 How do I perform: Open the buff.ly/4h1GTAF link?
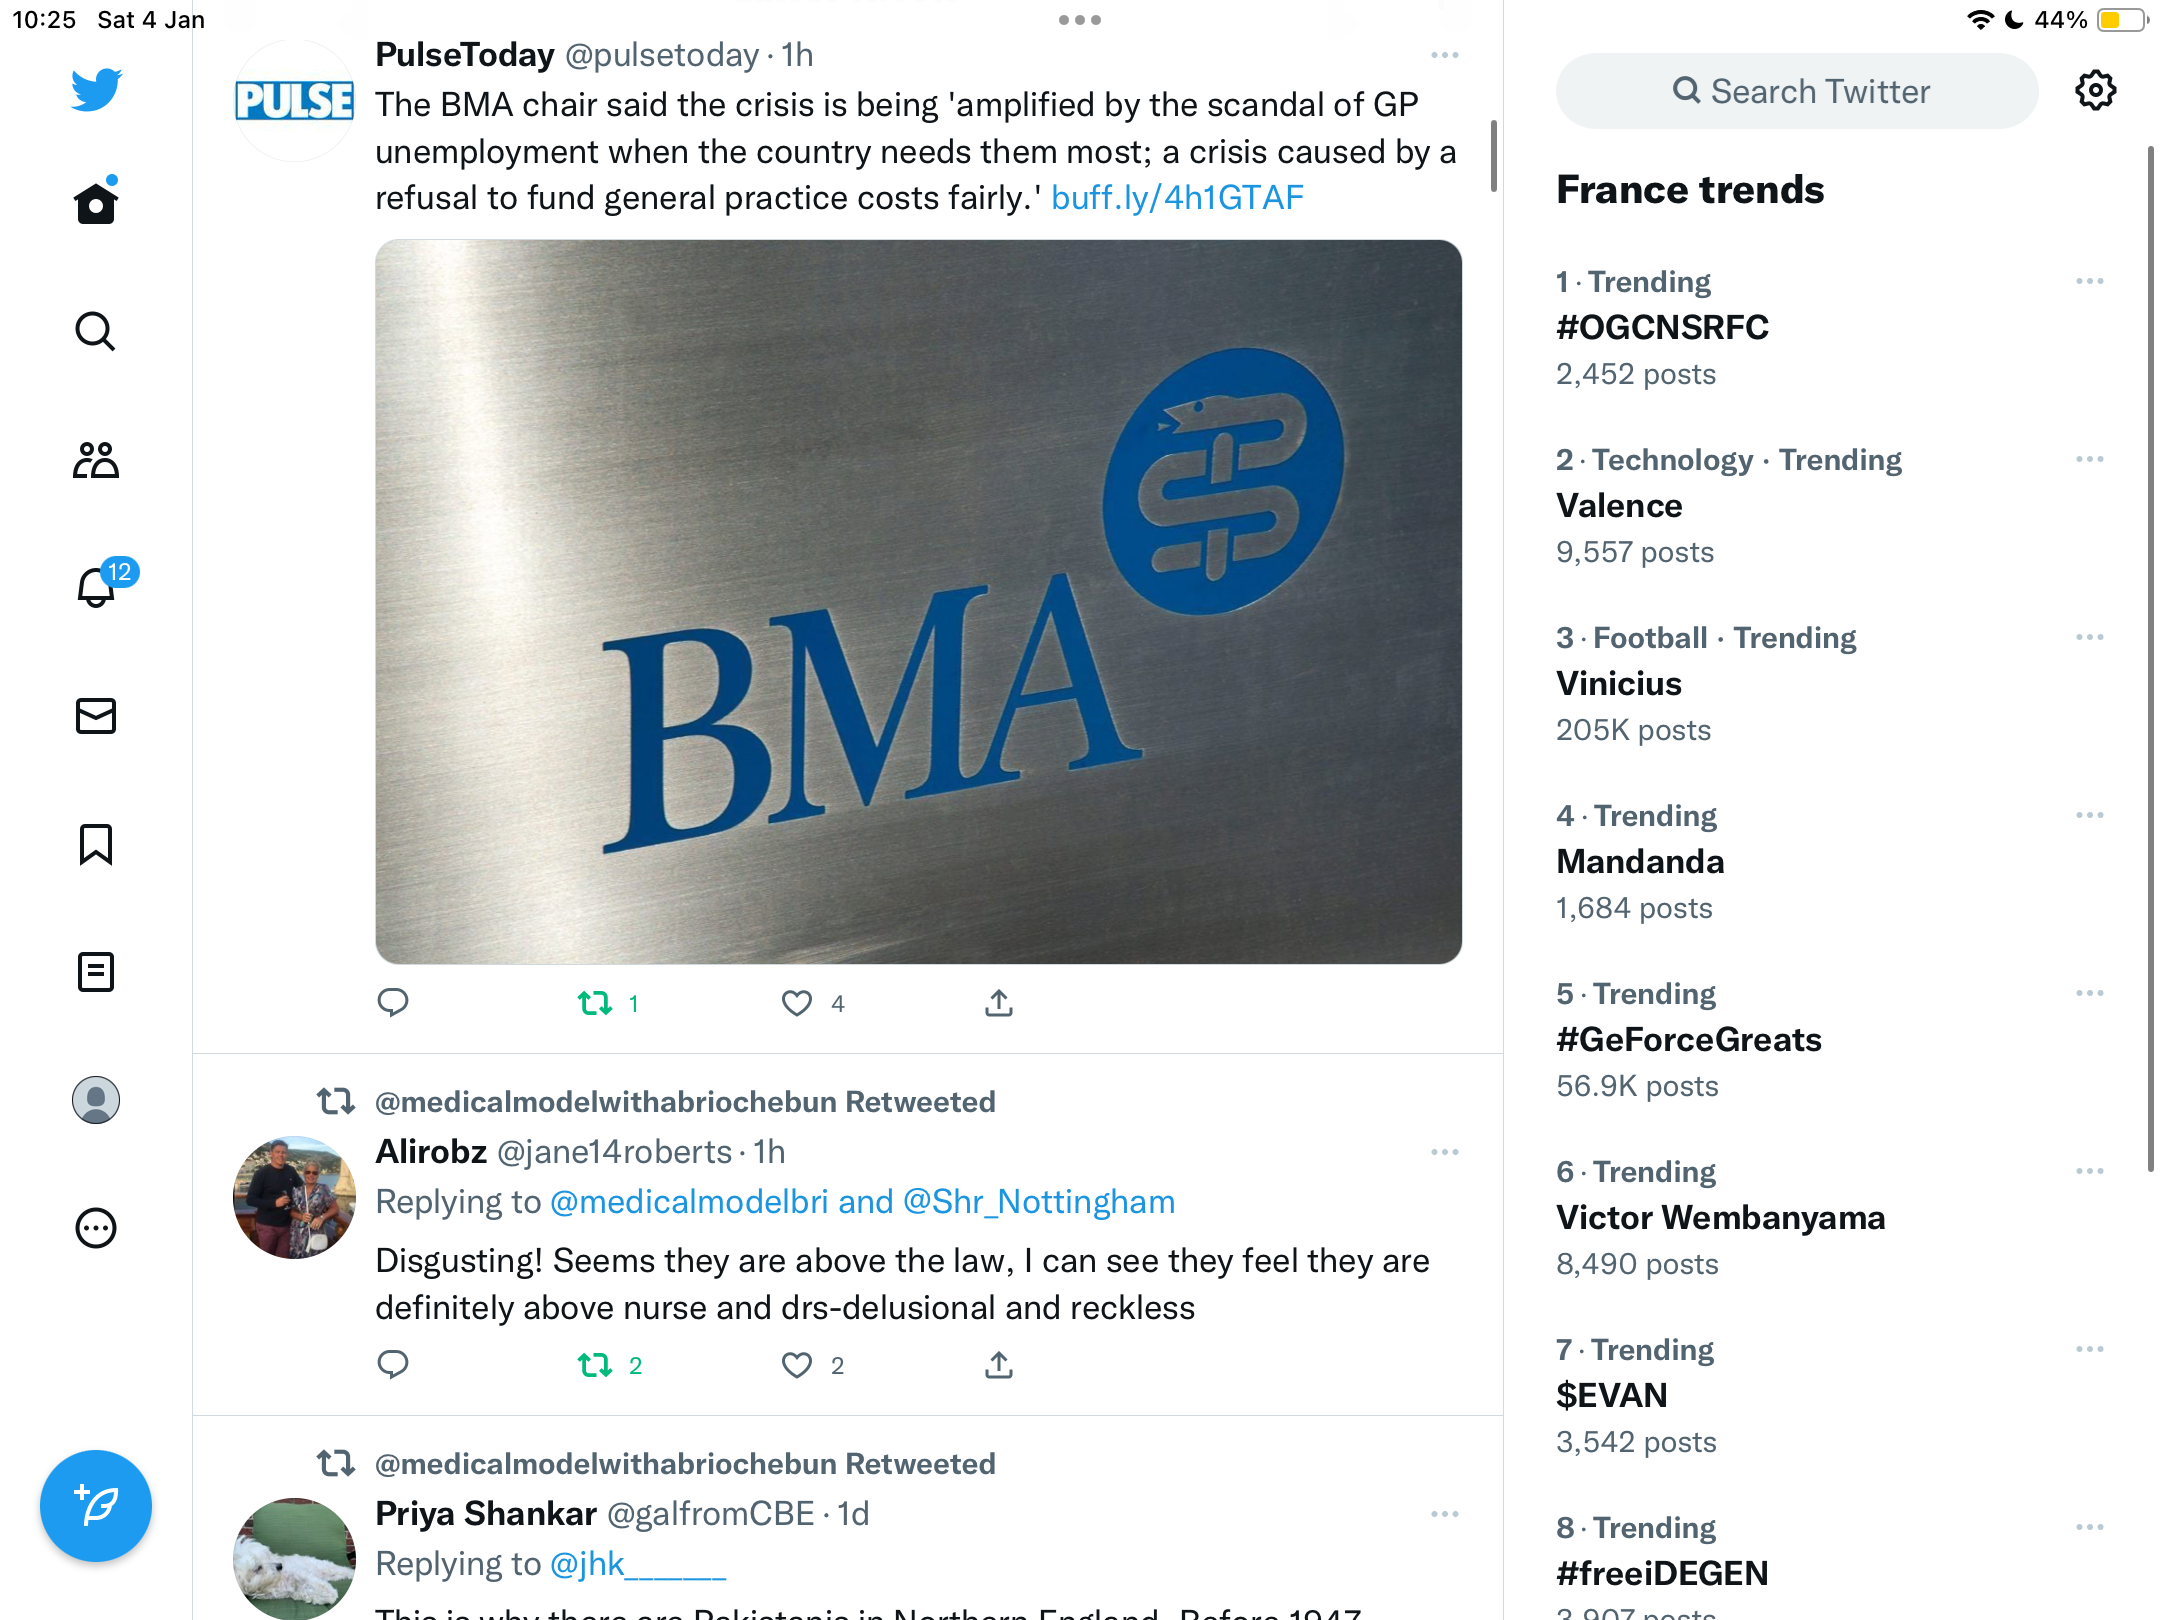[1177, 198]
